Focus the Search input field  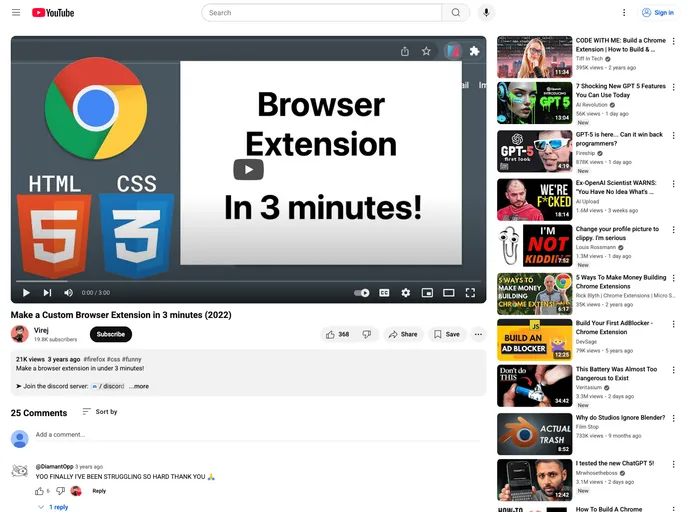click(322, 13)
